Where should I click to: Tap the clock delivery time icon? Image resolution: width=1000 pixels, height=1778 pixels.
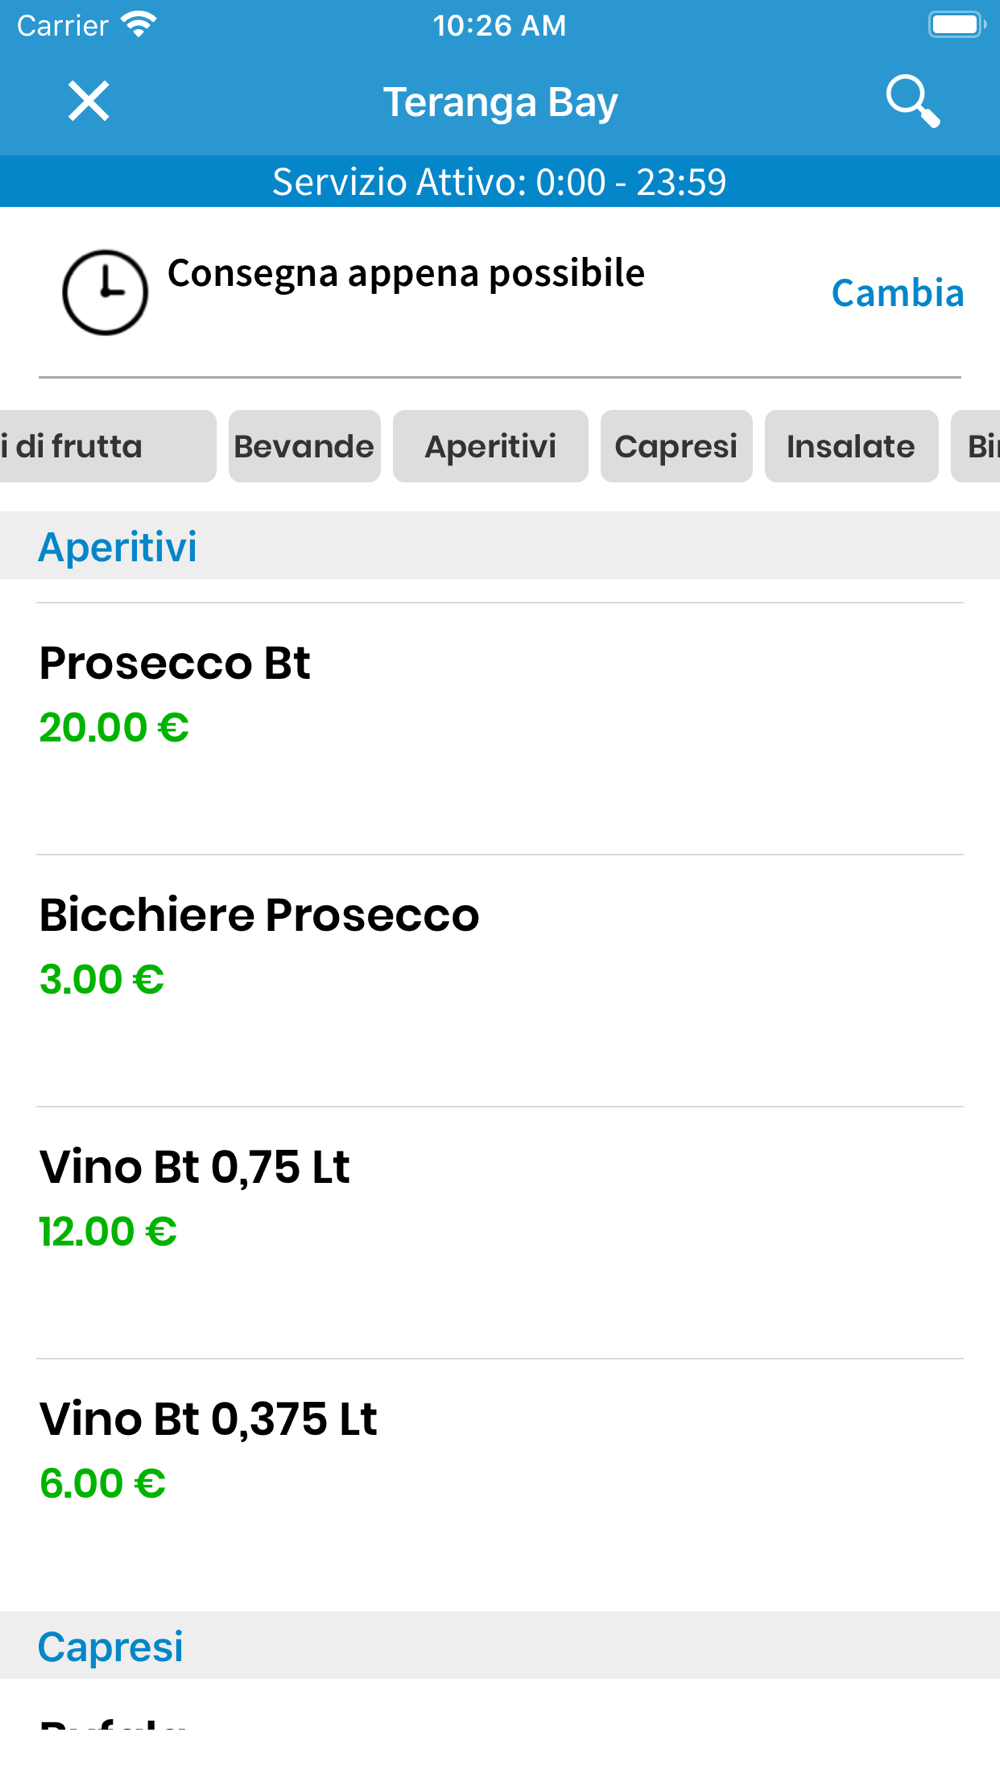(x=105, y=292)
